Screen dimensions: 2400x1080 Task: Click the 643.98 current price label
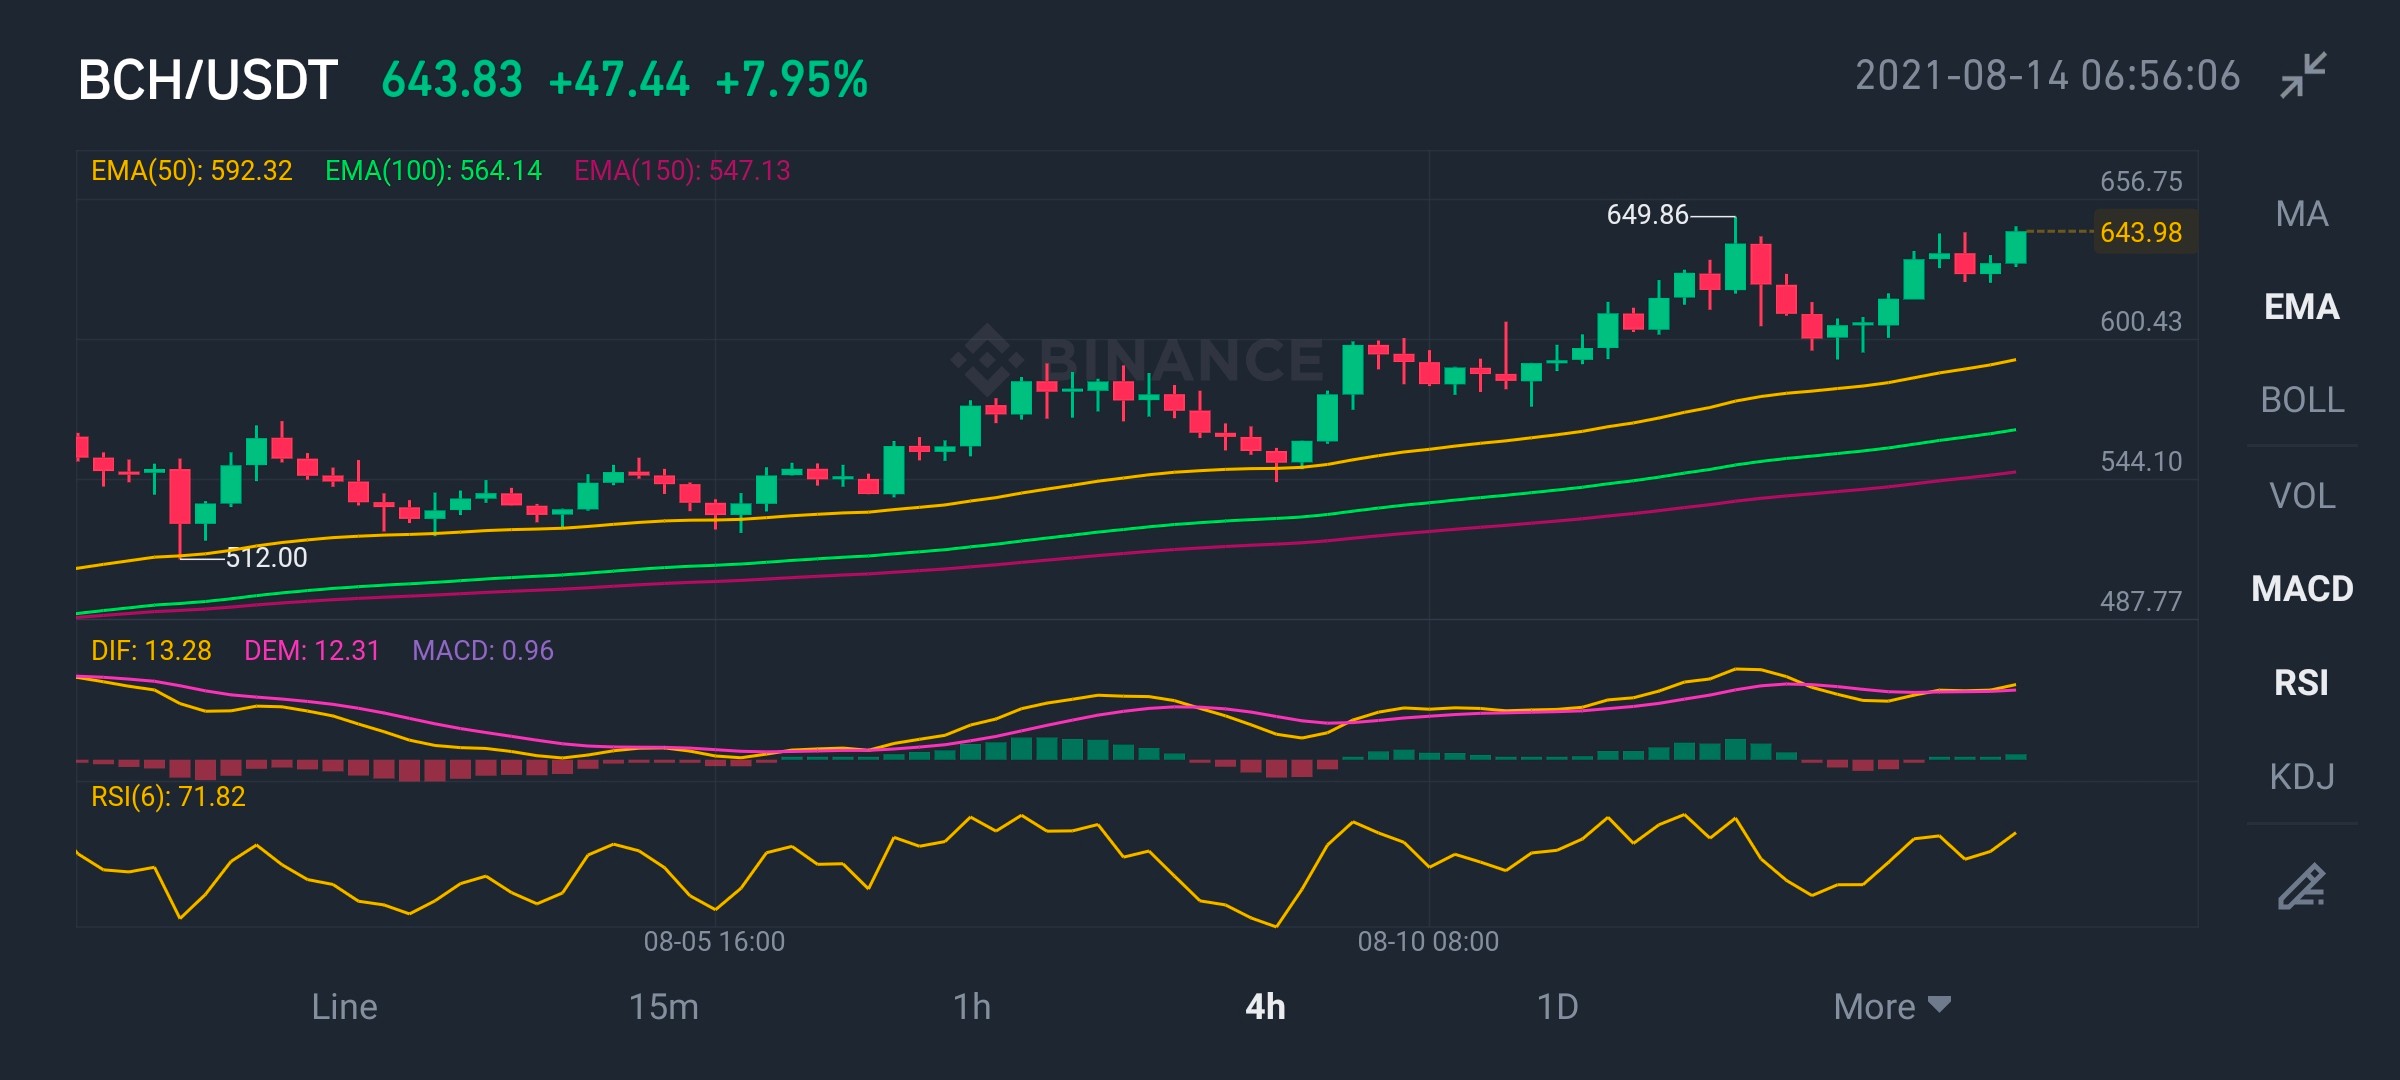2141,232
